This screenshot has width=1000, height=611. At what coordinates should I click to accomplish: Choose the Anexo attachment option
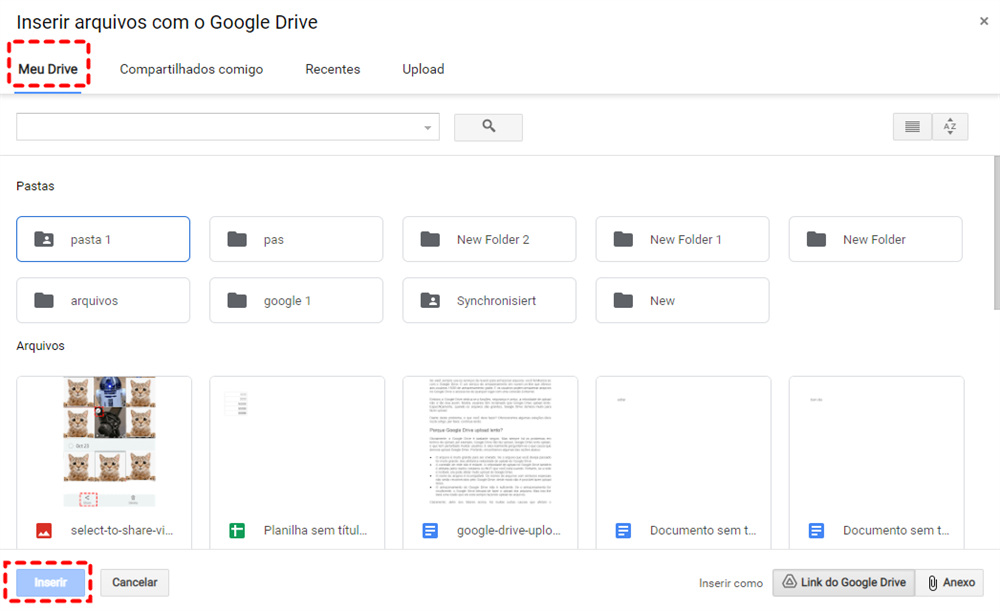click(950, 583)
